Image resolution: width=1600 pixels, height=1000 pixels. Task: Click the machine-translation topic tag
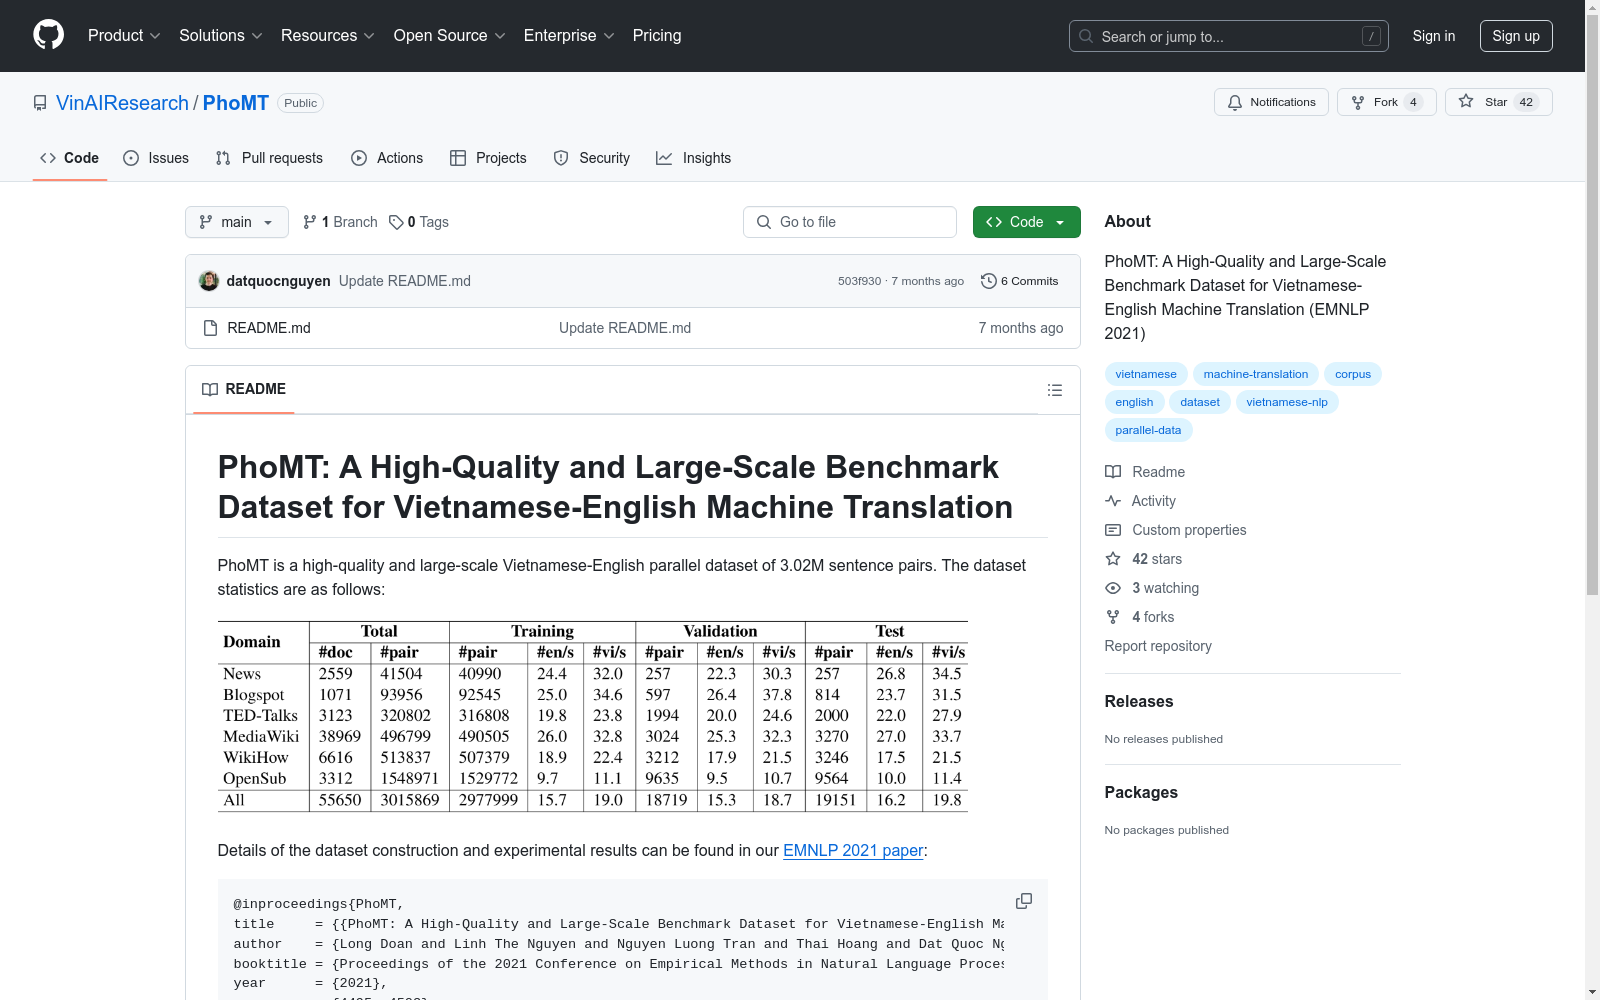pos(1256,374)
